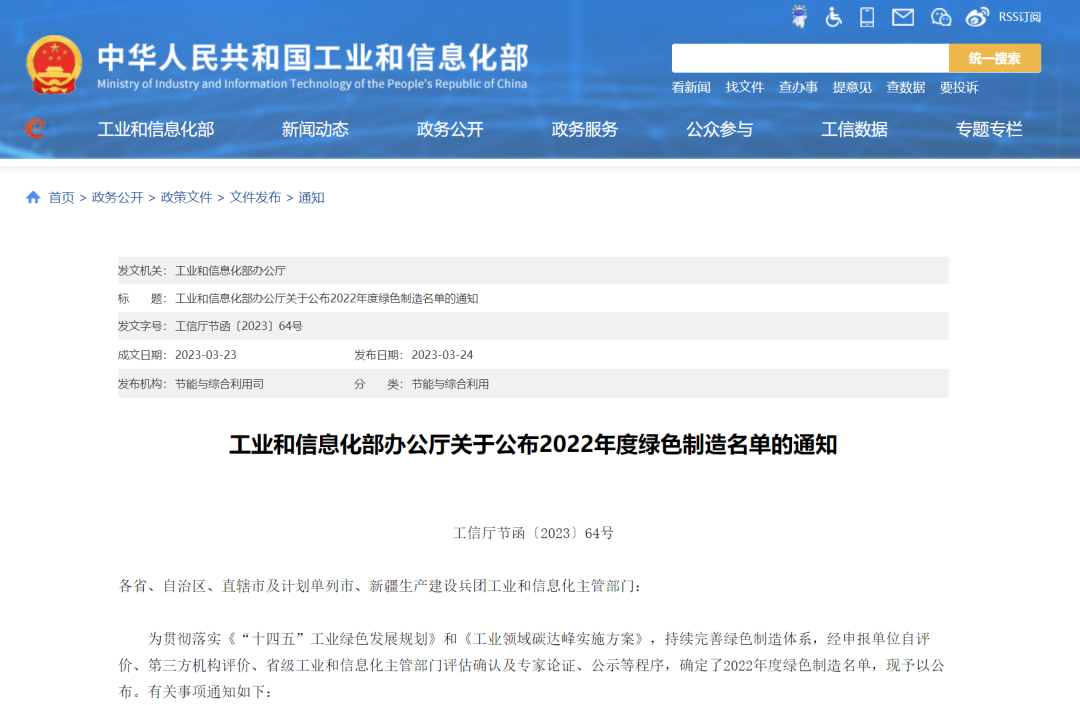The width and height of the screenshot is (1080, 705).
Task: Click the 要投诉 quick link
Action: tap(959, 87)
